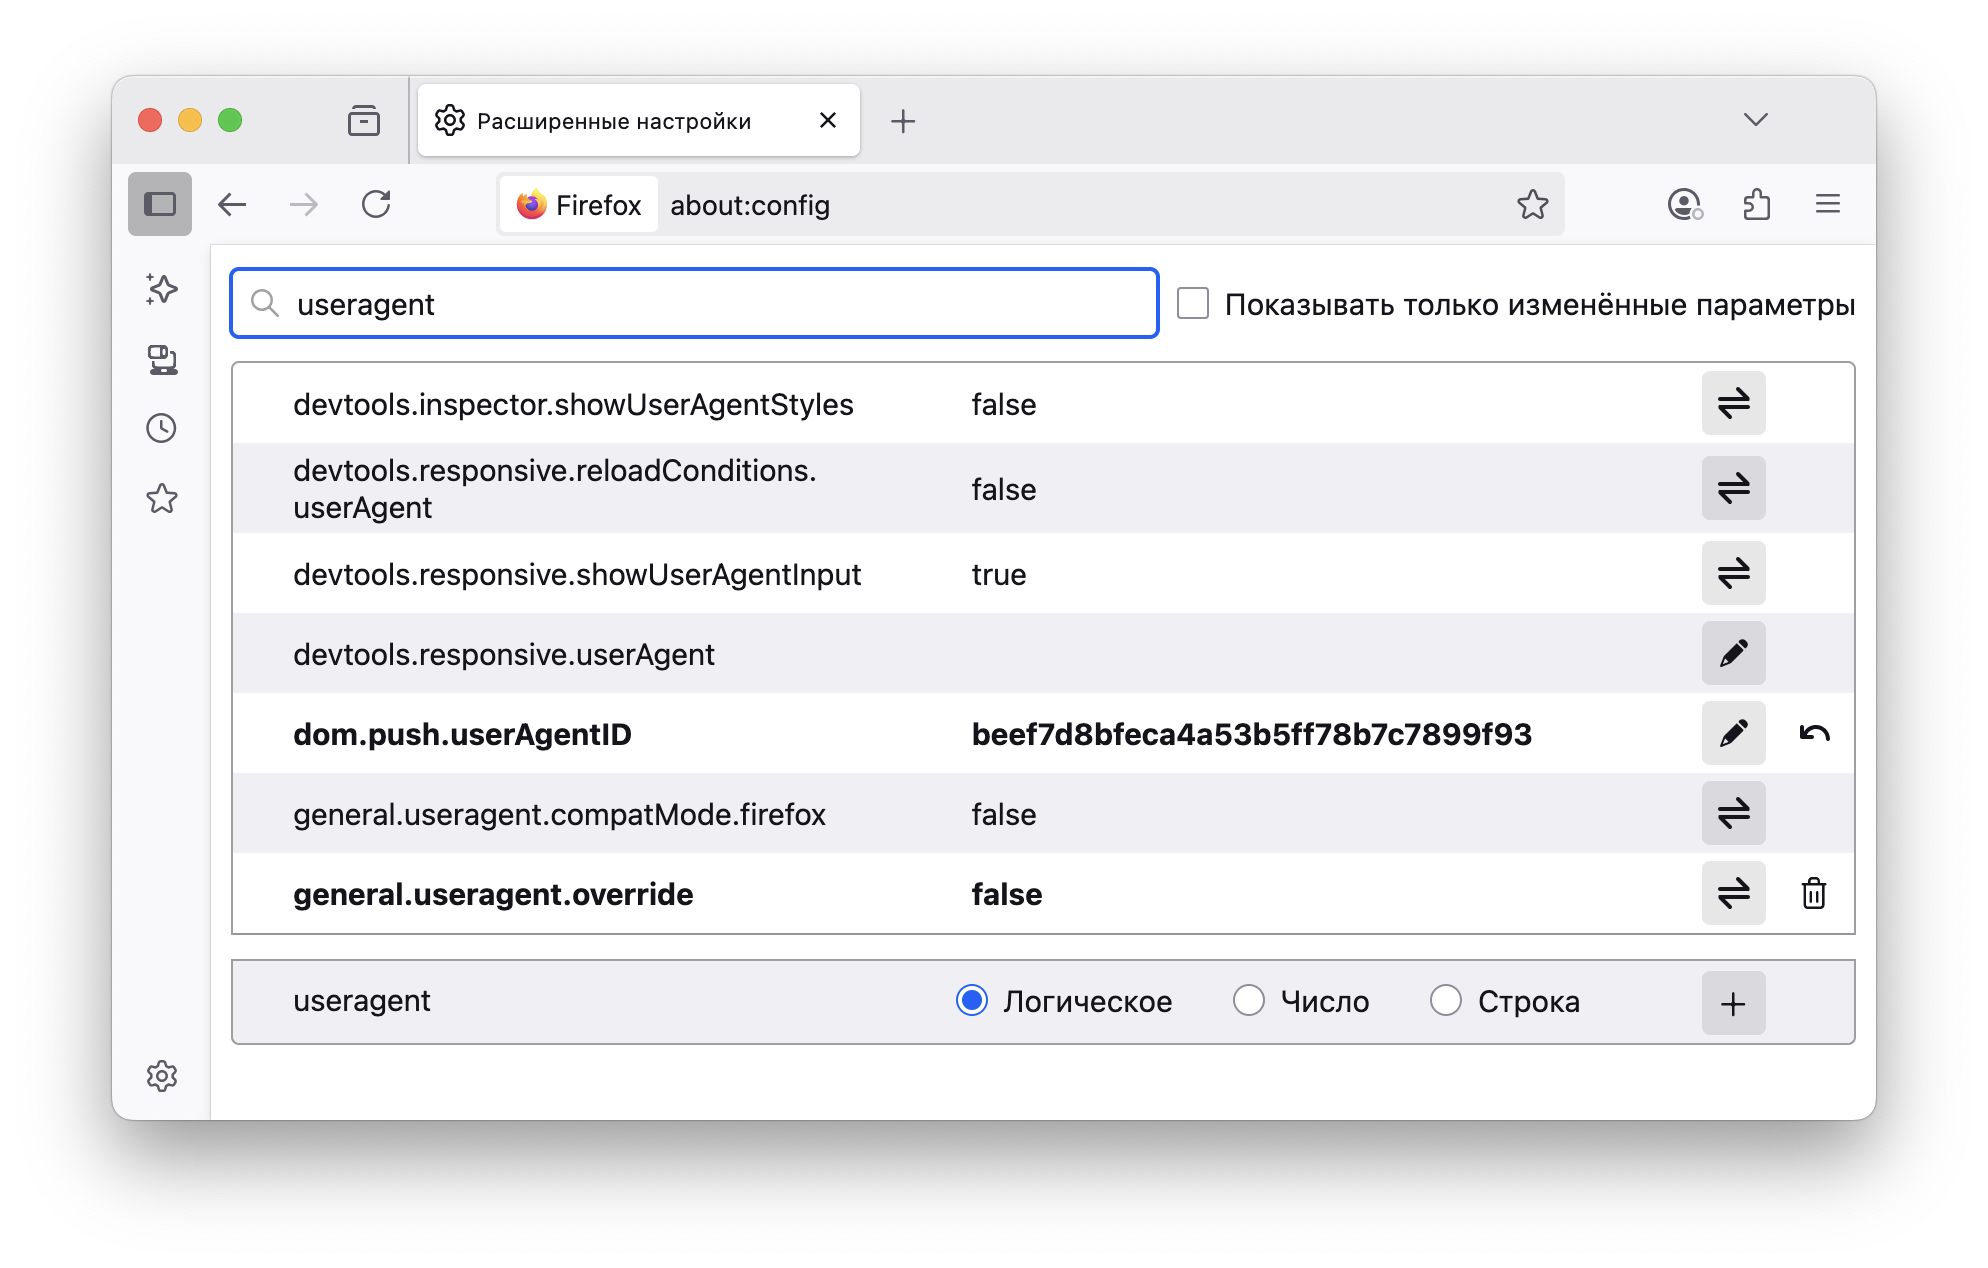Screen dimensions: 1988x1268
Task: Collapse the sidebar panel
Action: point(159,203)
